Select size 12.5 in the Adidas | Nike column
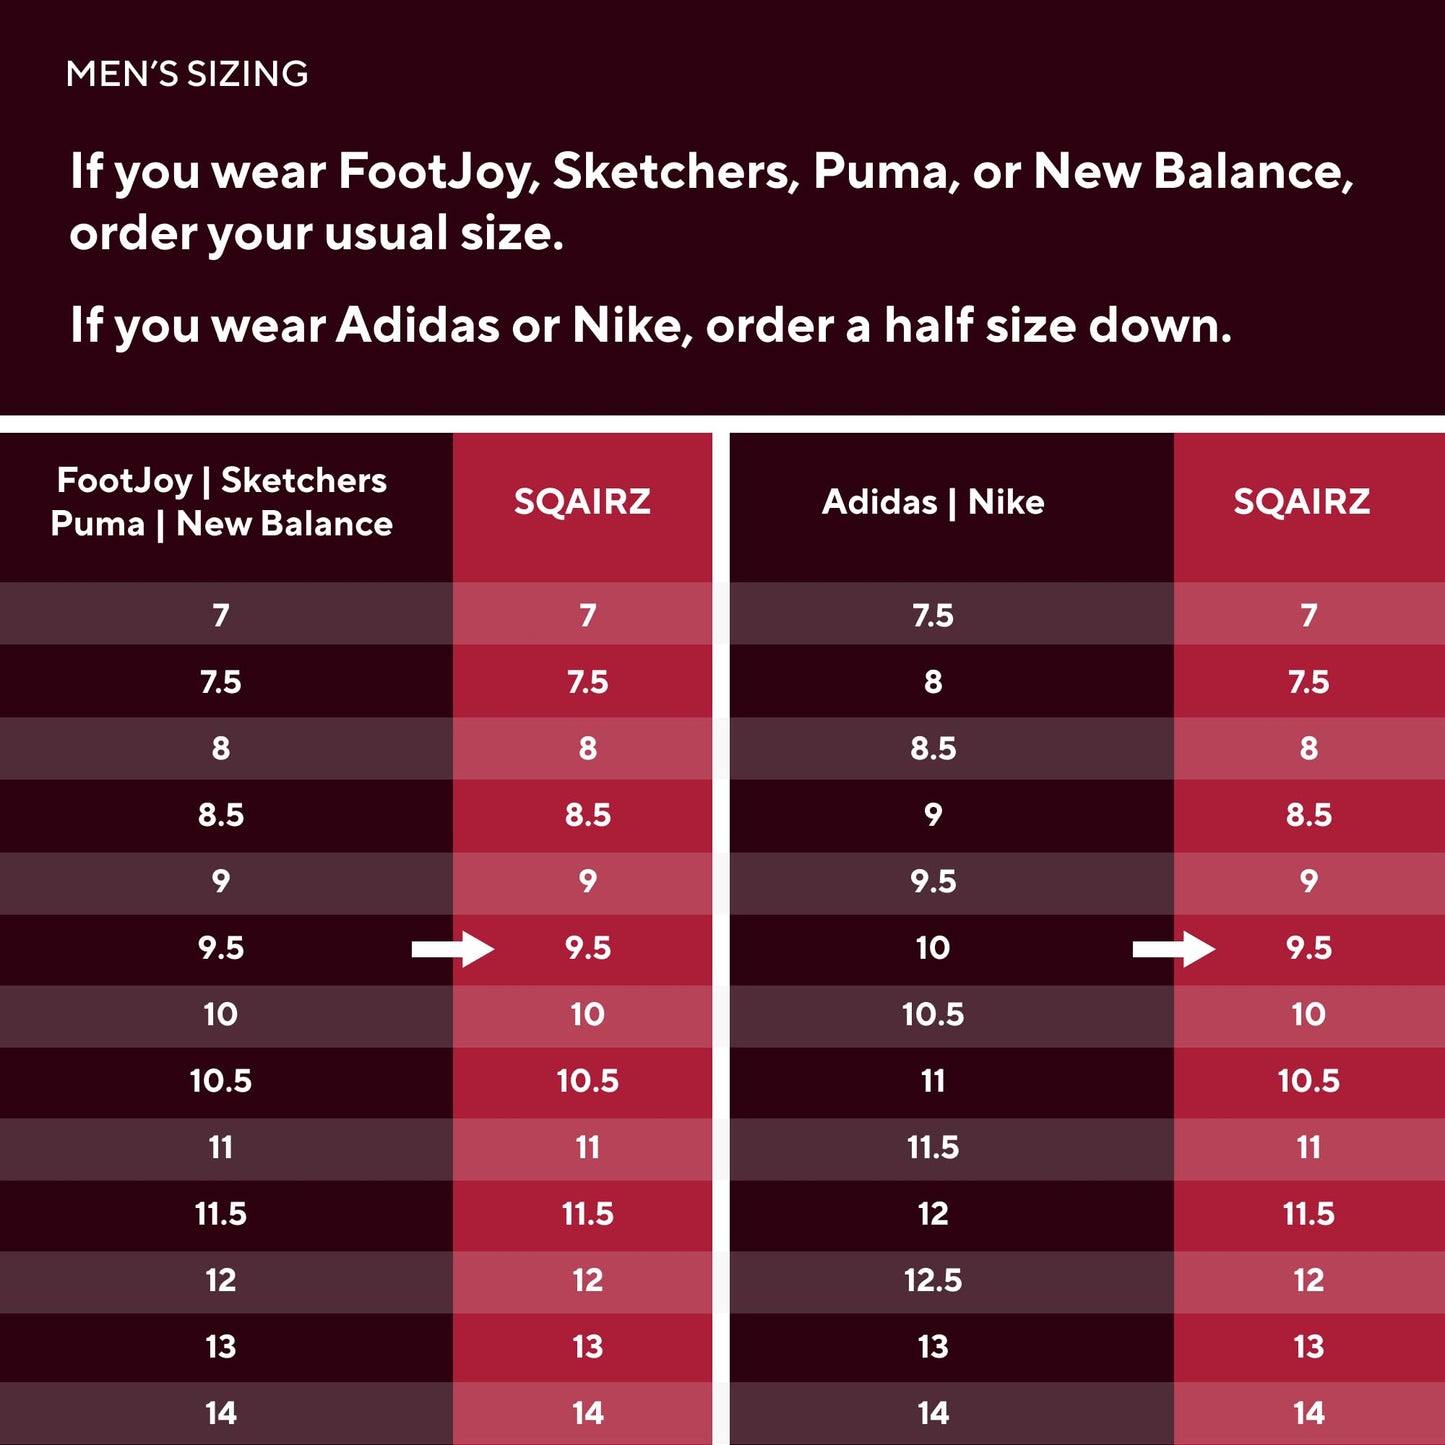This screenshot has width=1445, height=1445. (933, 1281)
